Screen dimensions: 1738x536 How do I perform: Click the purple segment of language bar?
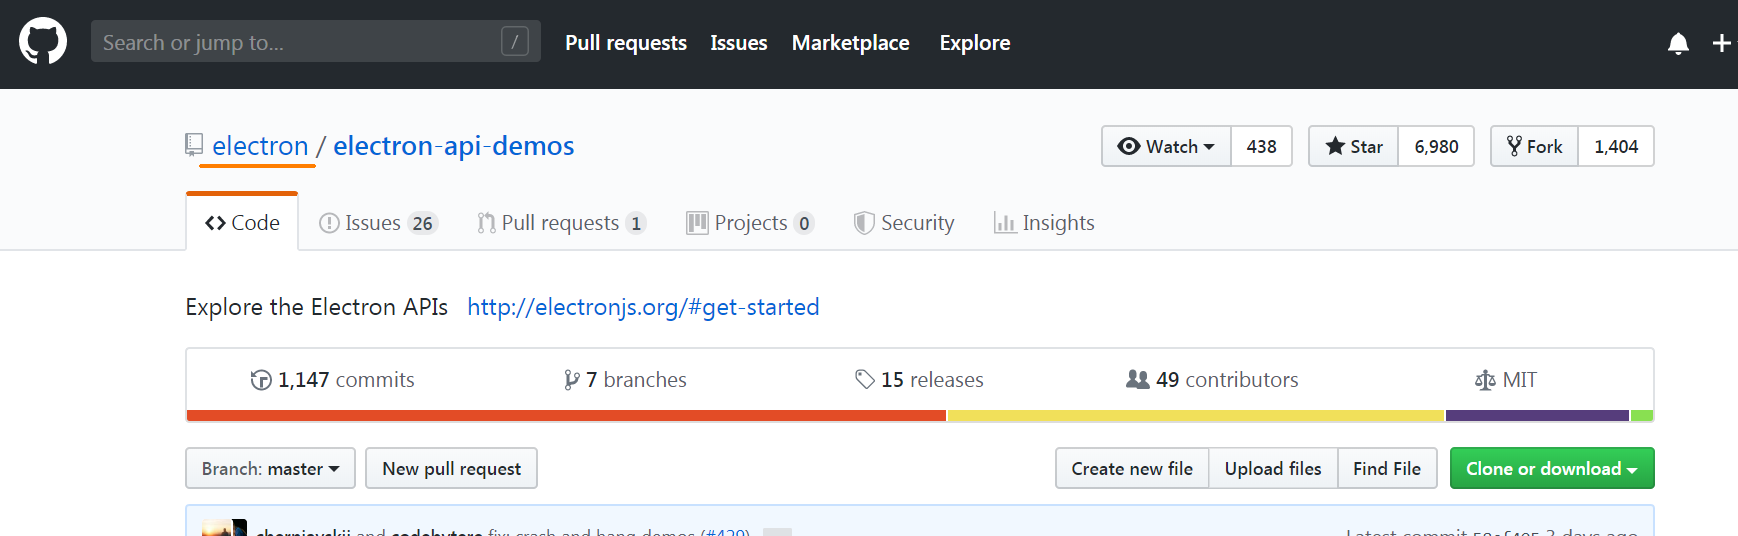1538,415
